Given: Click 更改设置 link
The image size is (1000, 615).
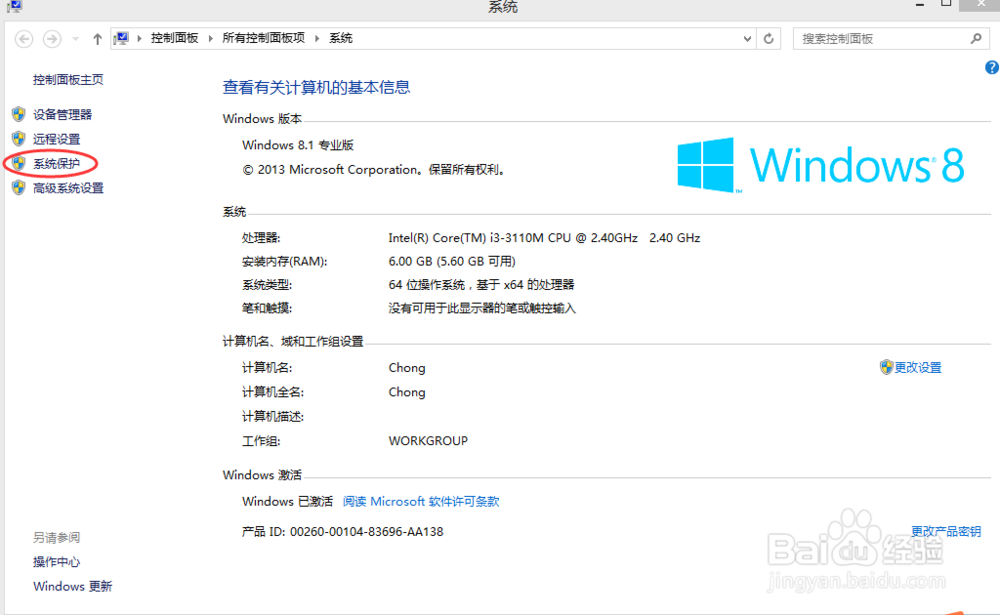Looking at the screenshot, I should click(x=918, y=367).
